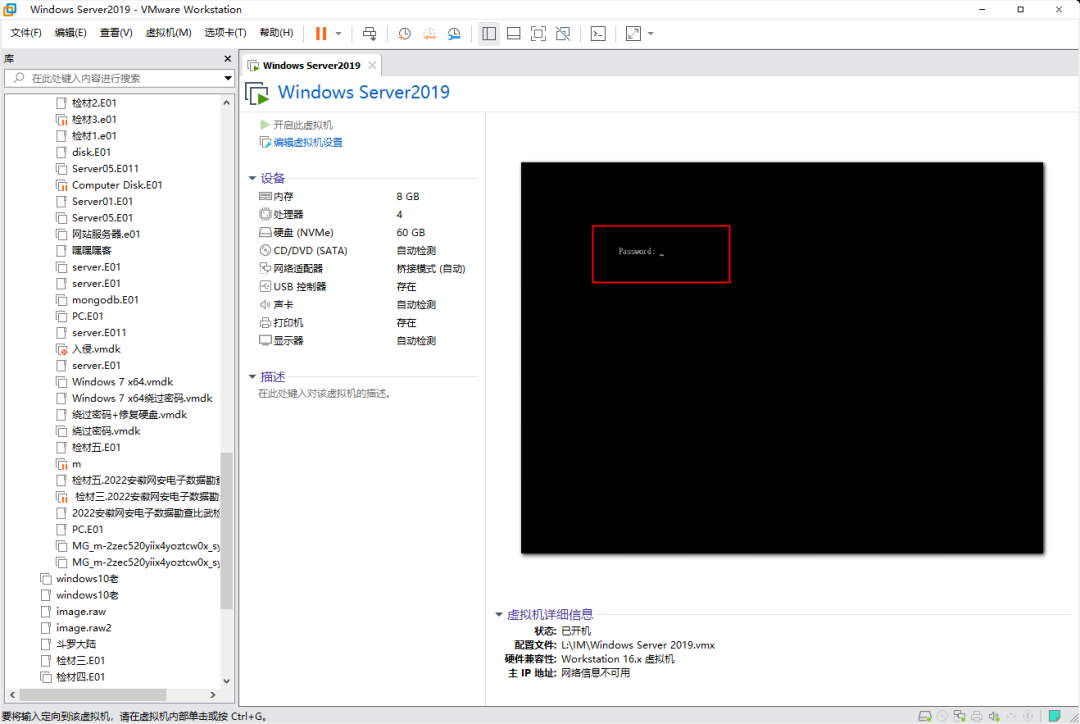This screenshot has width=1080, height=724.
Task: Open the library search dropdown arrow
Action: coord(227,79)
